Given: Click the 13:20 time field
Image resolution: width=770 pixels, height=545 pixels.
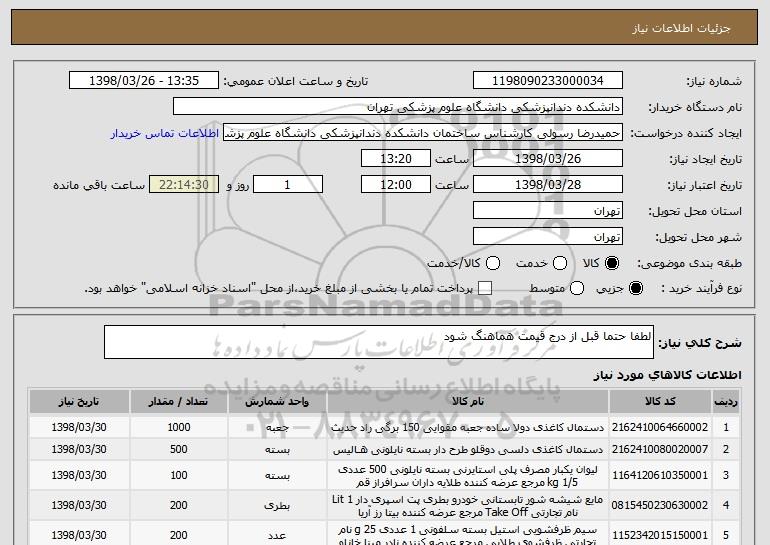Looking at the screenshot, I should (396, 159).
